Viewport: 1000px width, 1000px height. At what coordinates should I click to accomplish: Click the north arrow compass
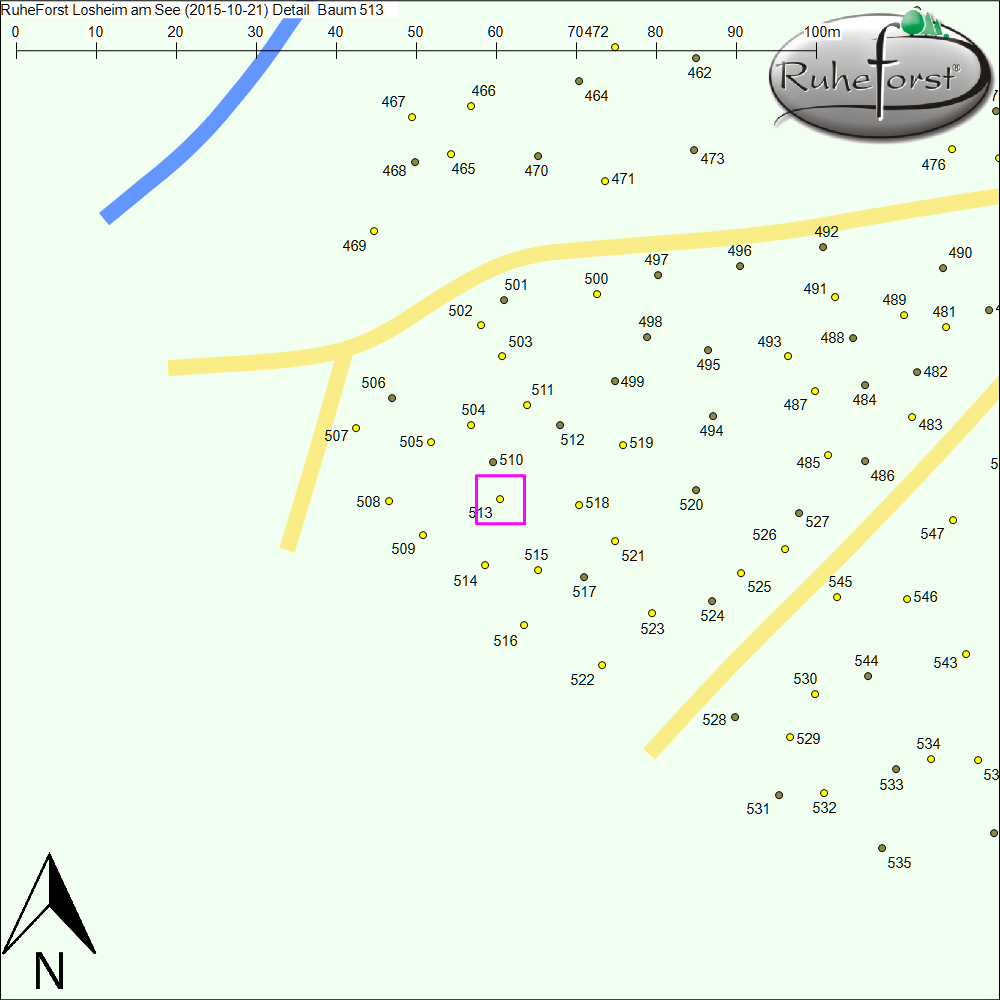tap(49, 920)
